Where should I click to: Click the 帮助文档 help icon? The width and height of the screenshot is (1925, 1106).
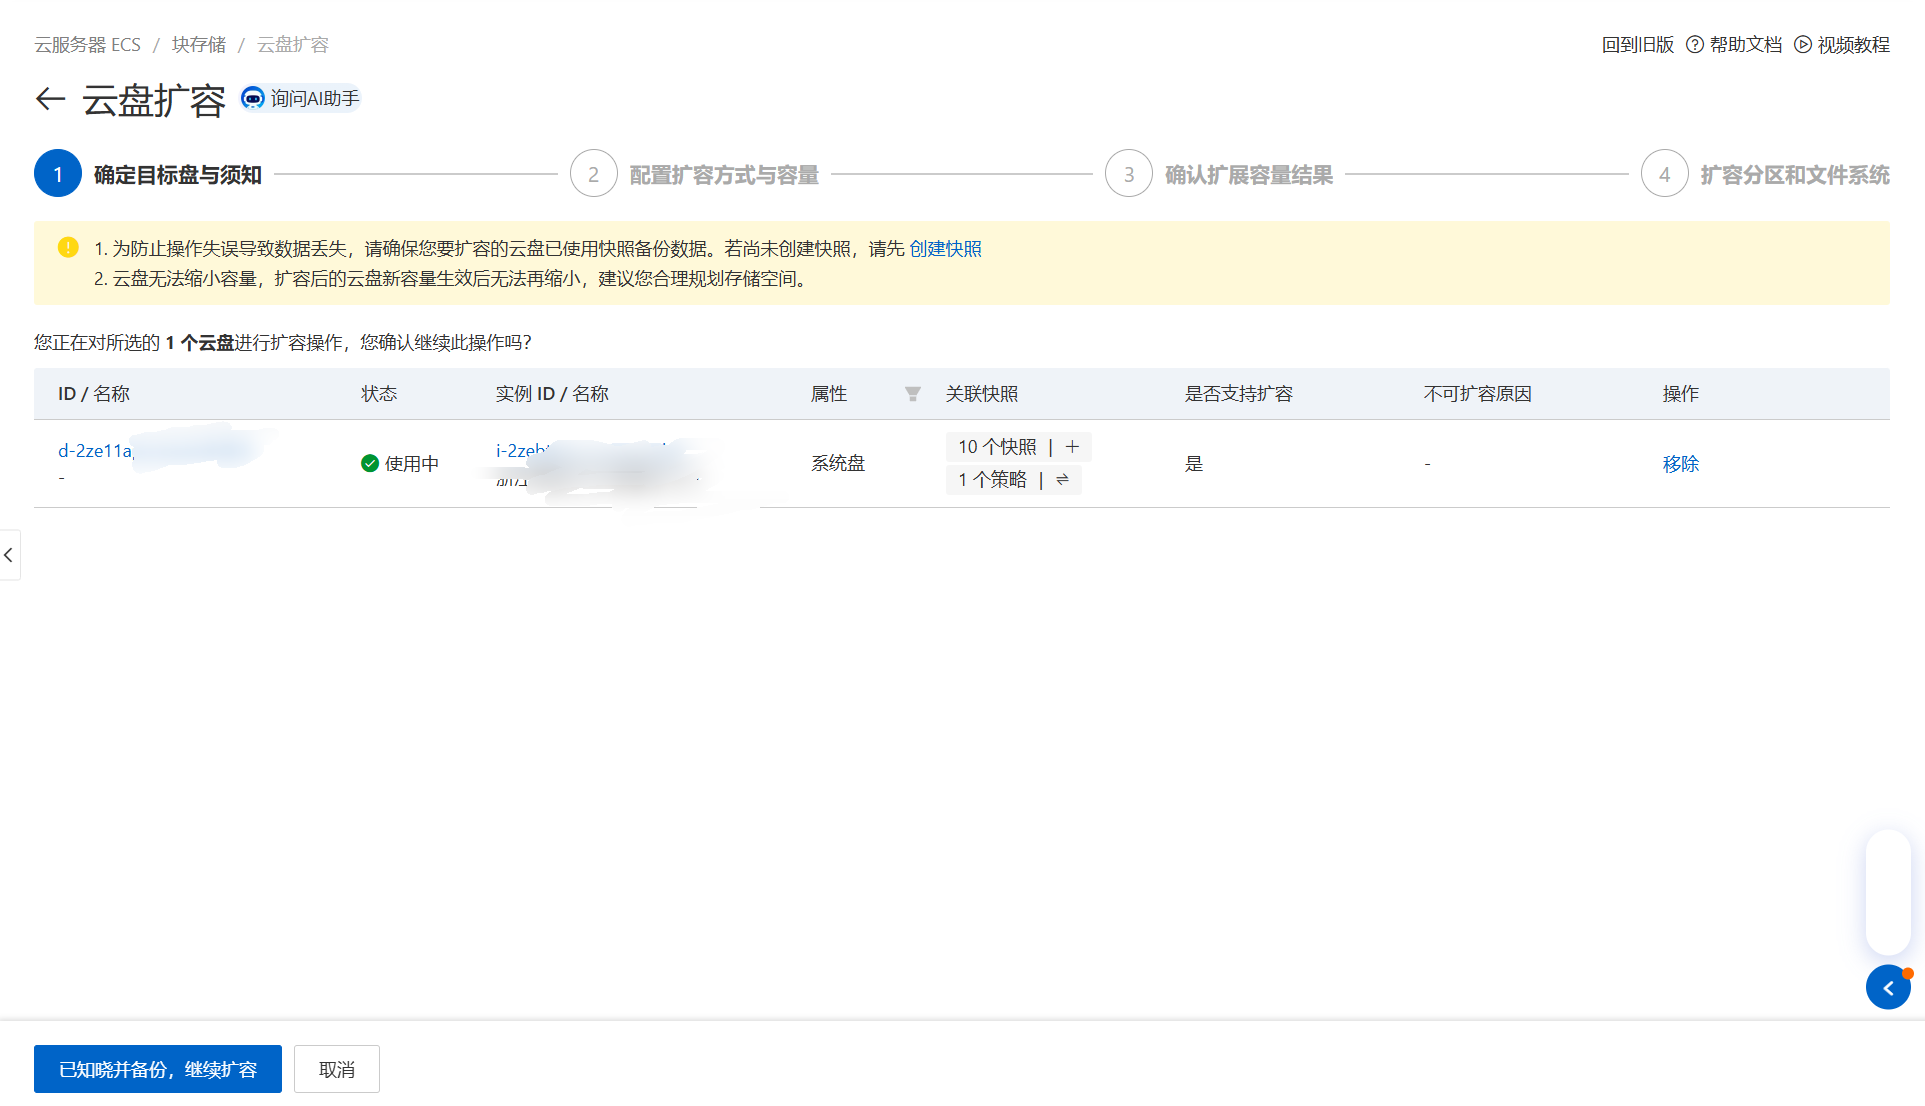(x=1695, y=45)
